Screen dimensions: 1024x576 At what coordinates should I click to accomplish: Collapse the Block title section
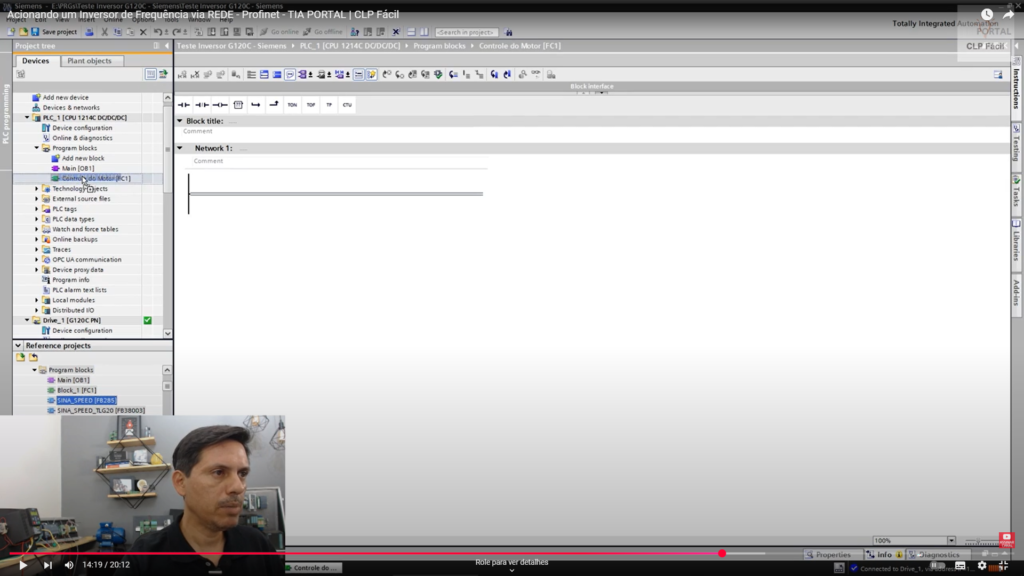click(180, 121)
